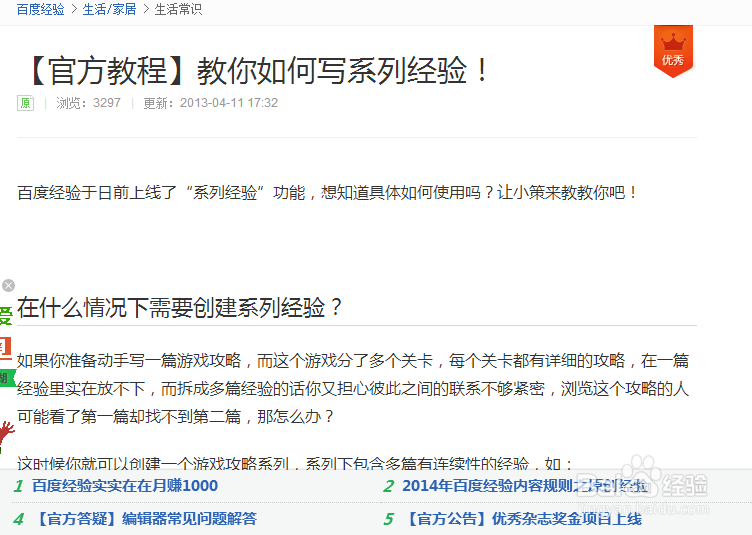752x535 pixels.
Task: Go to 生活/家居 breadcrumb category
Action: [109, 9]
